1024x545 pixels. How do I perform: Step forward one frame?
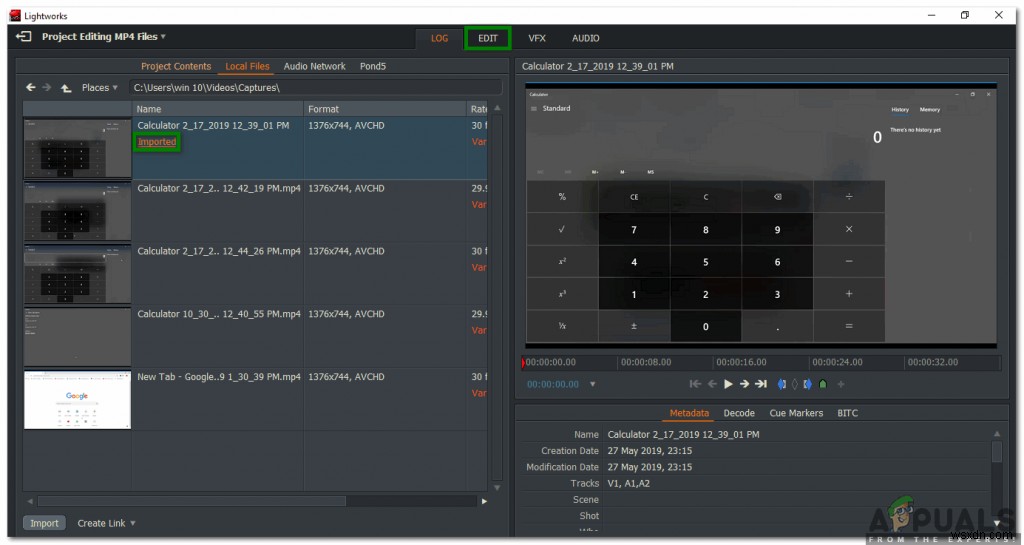coord(744,384)
